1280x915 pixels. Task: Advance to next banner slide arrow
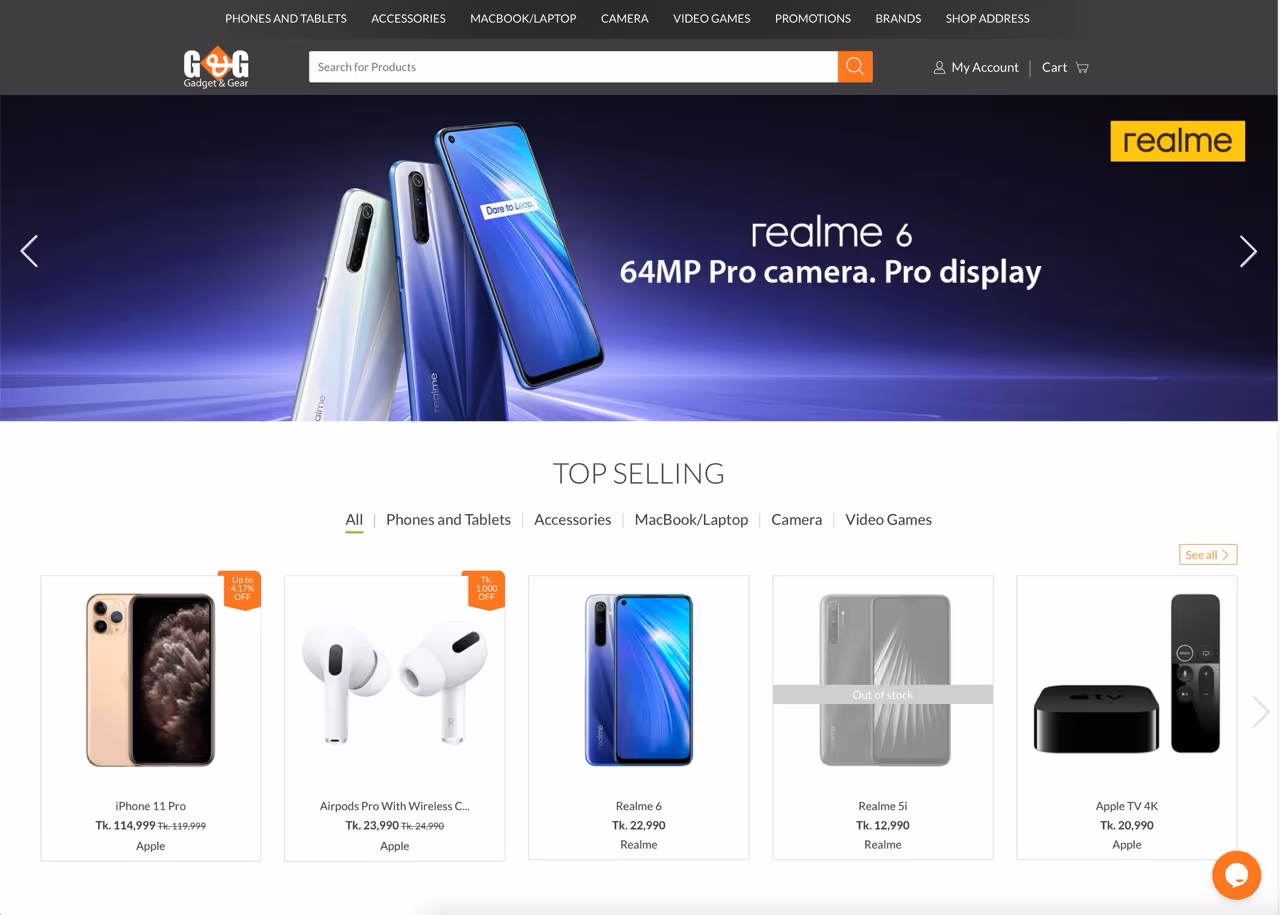point(1248,251)
